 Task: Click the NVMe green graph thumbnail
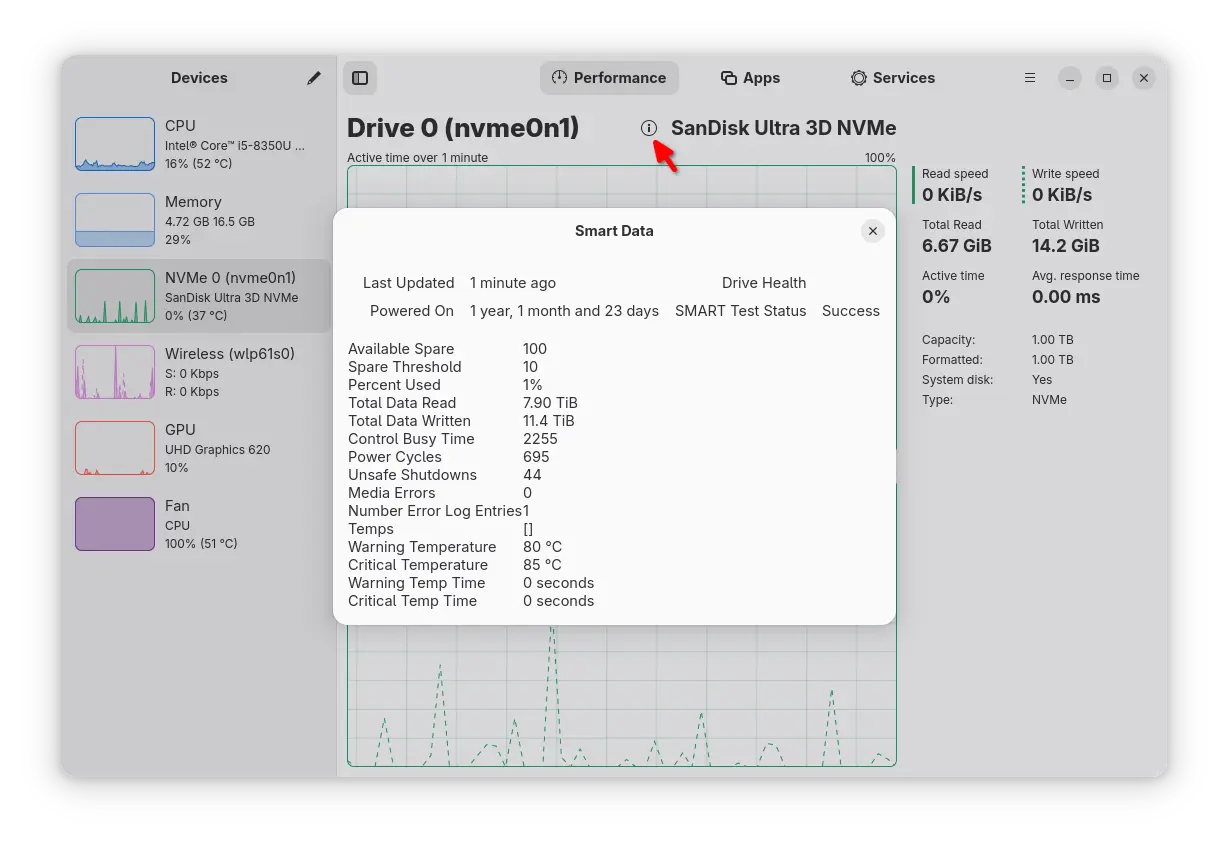115,296
